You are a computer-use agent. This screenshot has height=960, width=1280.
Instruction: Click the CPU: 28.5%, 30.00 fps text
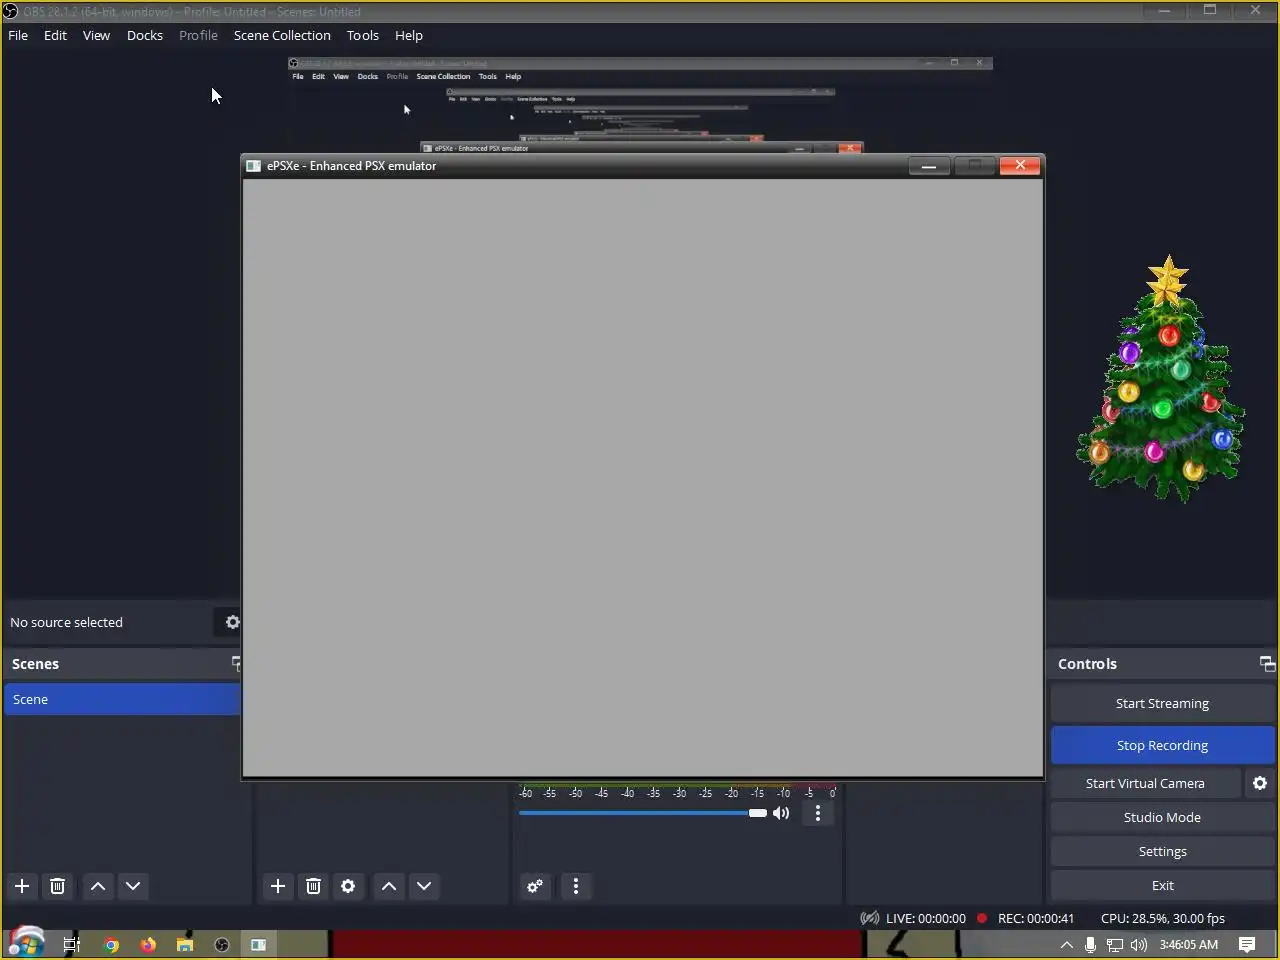point(1162,918)
